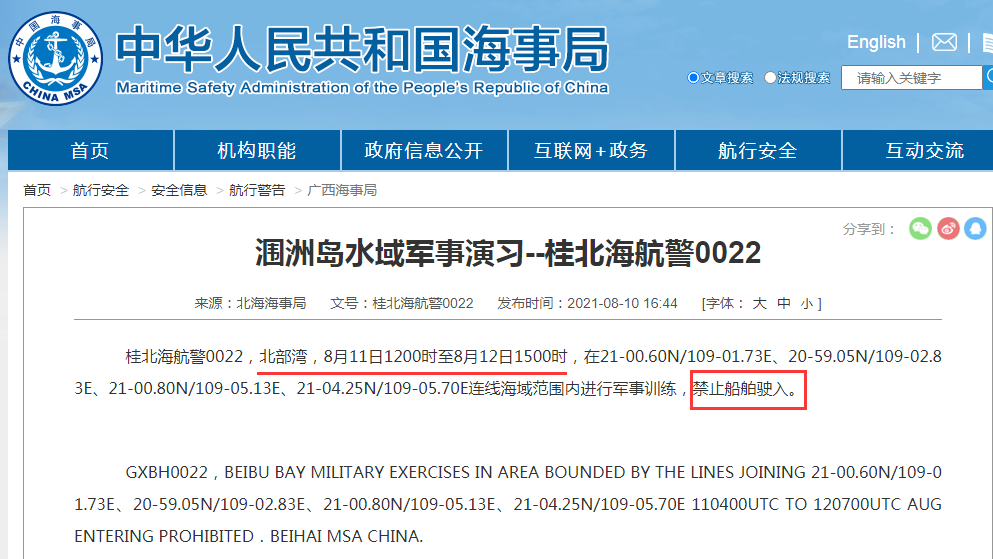Open 政府信息公开 navigation menu

tap(424, 150)
